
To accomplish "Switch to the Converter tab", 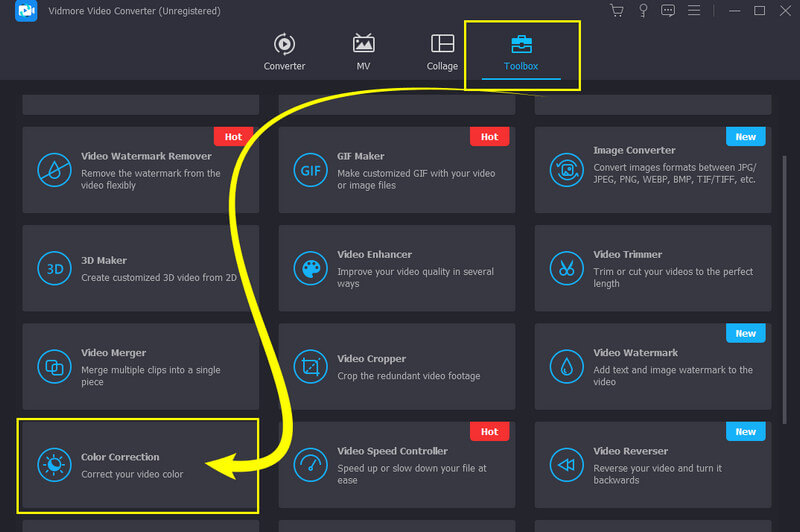I will (284, 52).
